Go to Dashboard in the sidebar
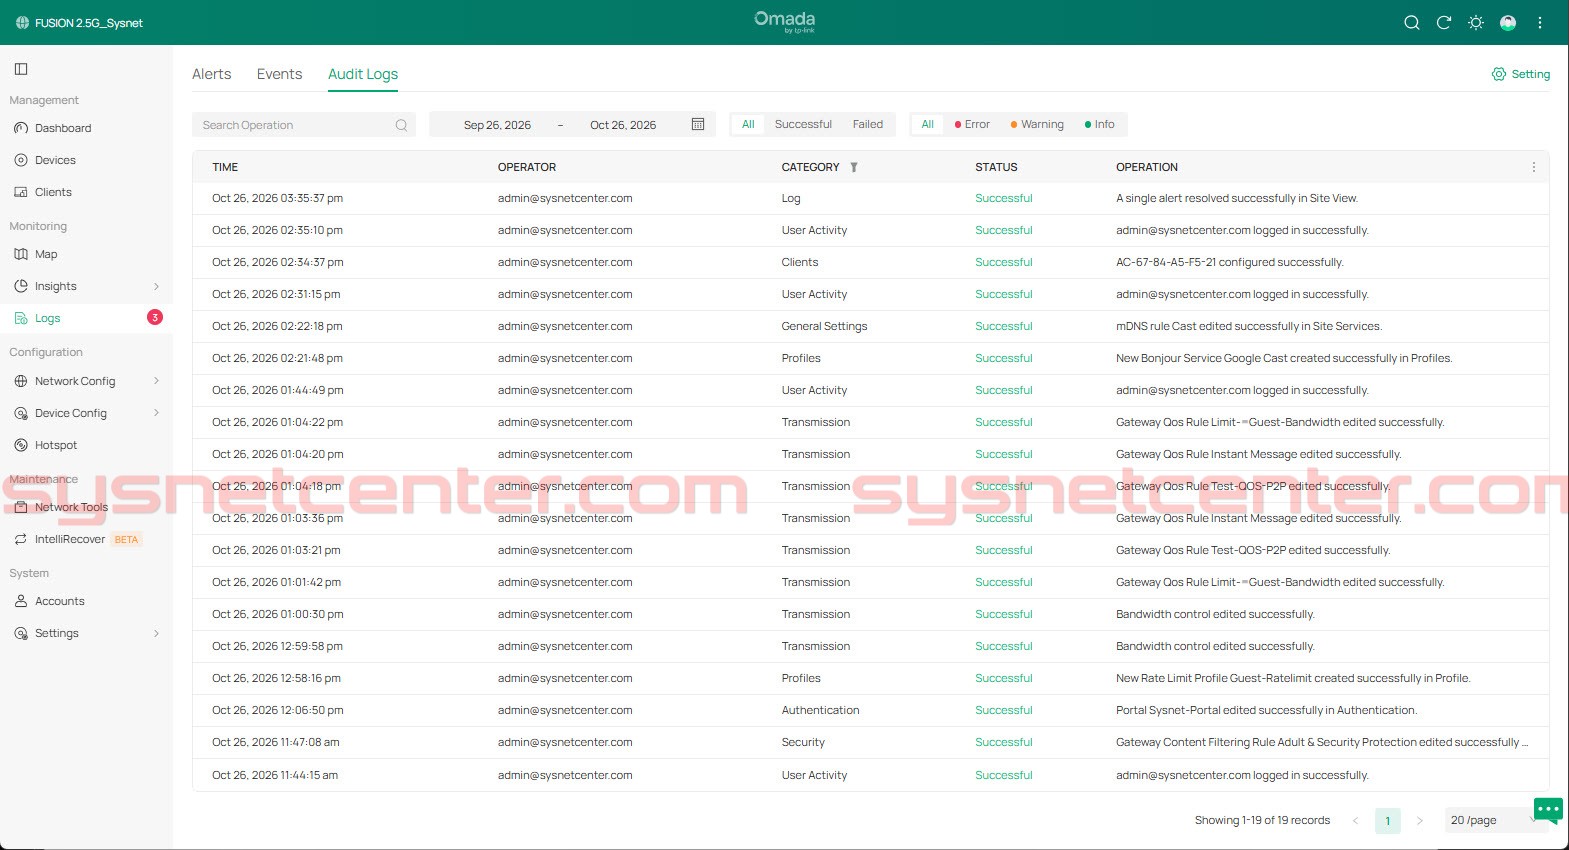The image size is (1569, 850). click(63, 128)
